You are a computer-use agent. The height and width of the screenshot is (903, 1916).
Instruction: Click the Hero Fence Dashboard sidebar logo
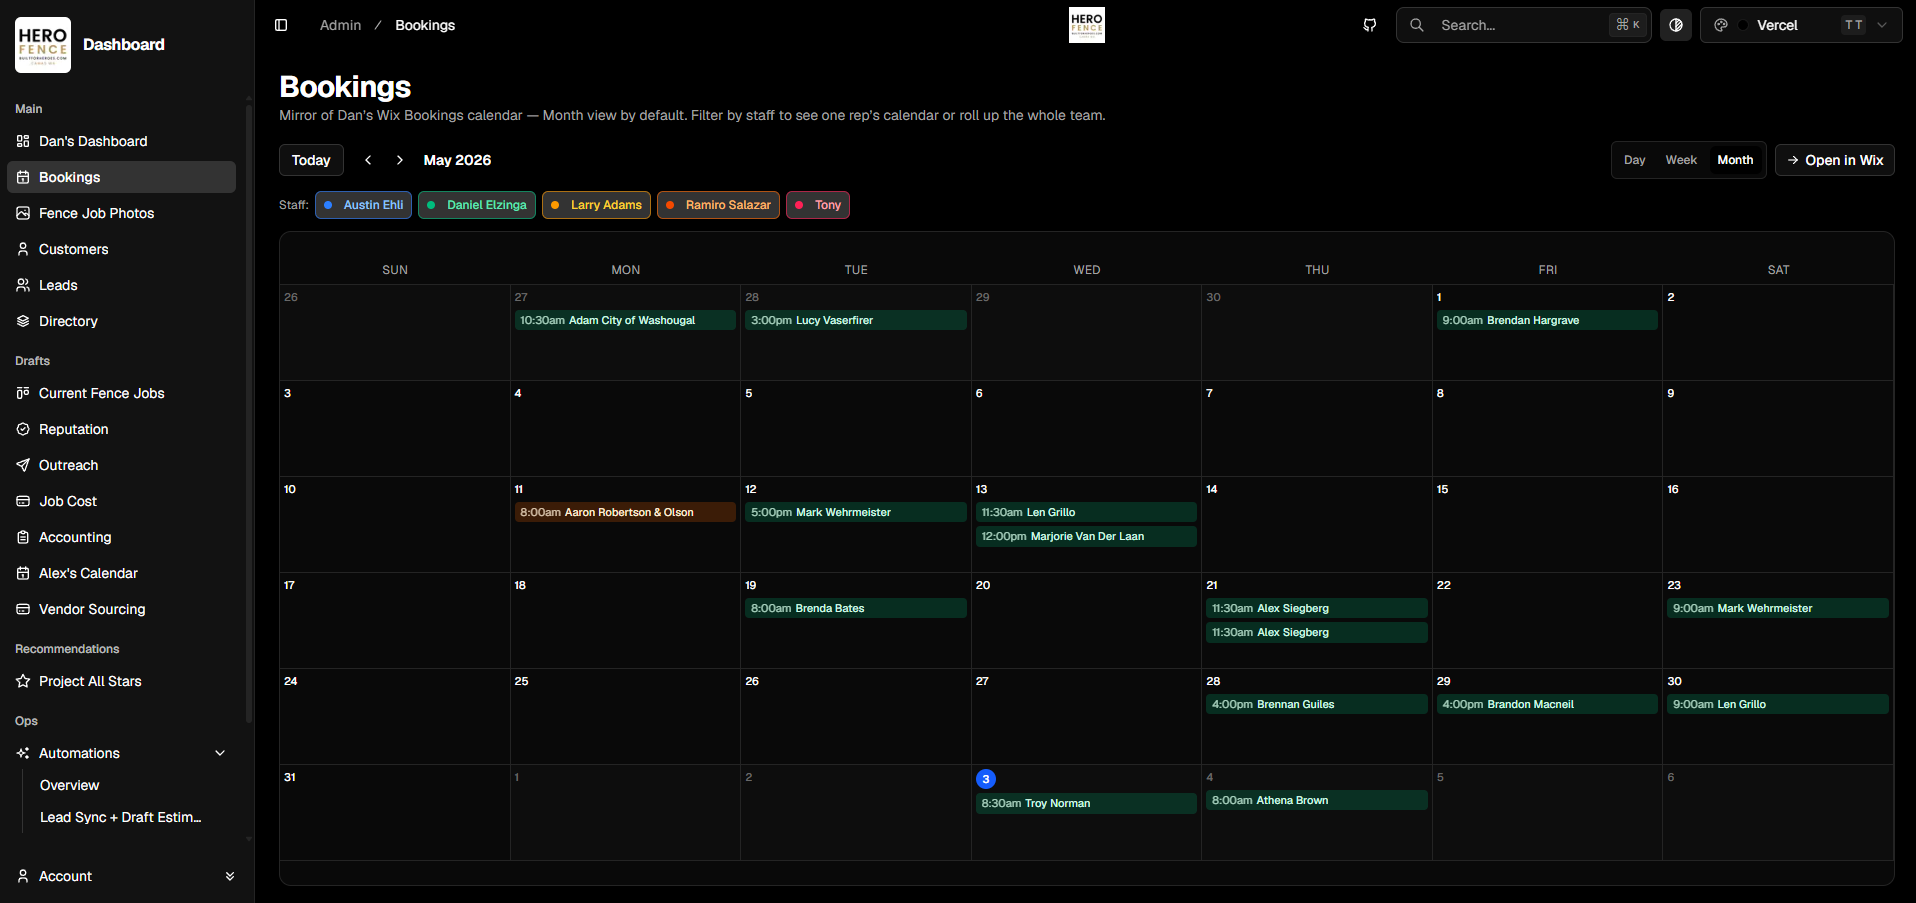click(43, 45)
